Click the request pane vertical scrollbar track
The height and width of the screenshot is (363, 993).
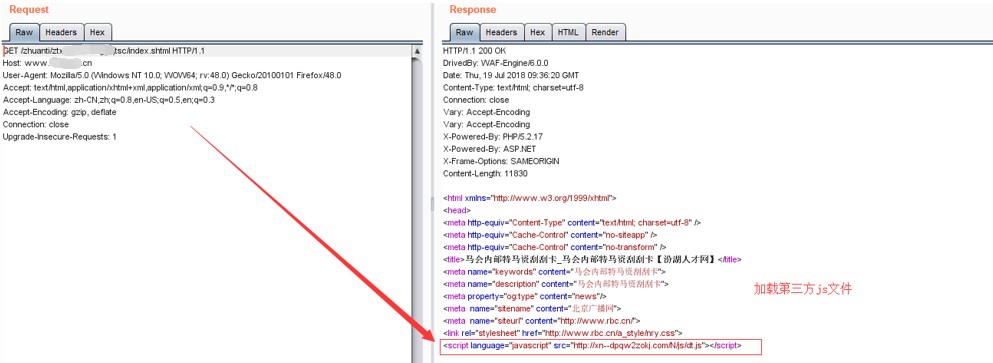point(417,210)
